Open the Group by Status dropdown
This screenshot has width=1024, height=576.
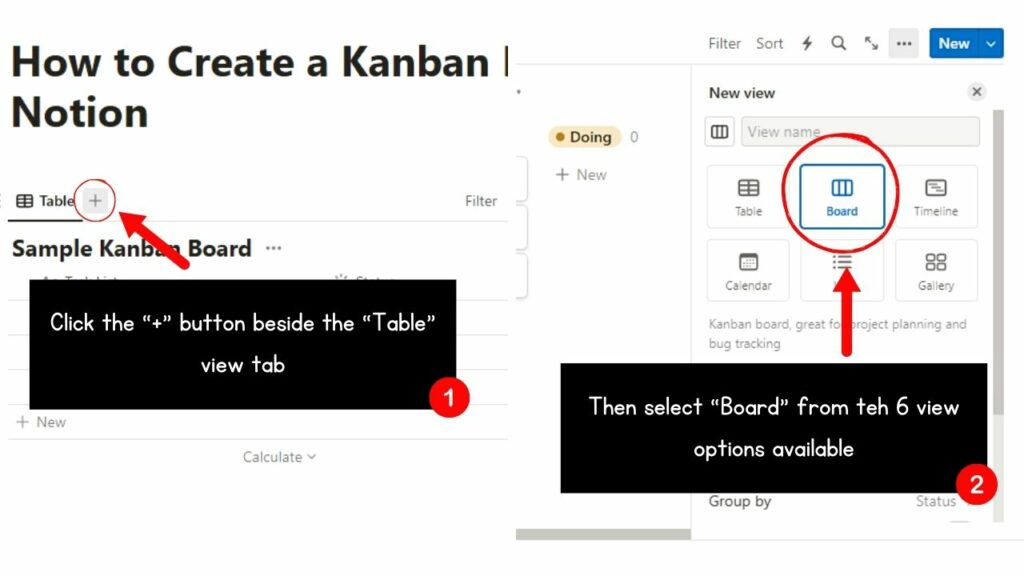(935, 501)
